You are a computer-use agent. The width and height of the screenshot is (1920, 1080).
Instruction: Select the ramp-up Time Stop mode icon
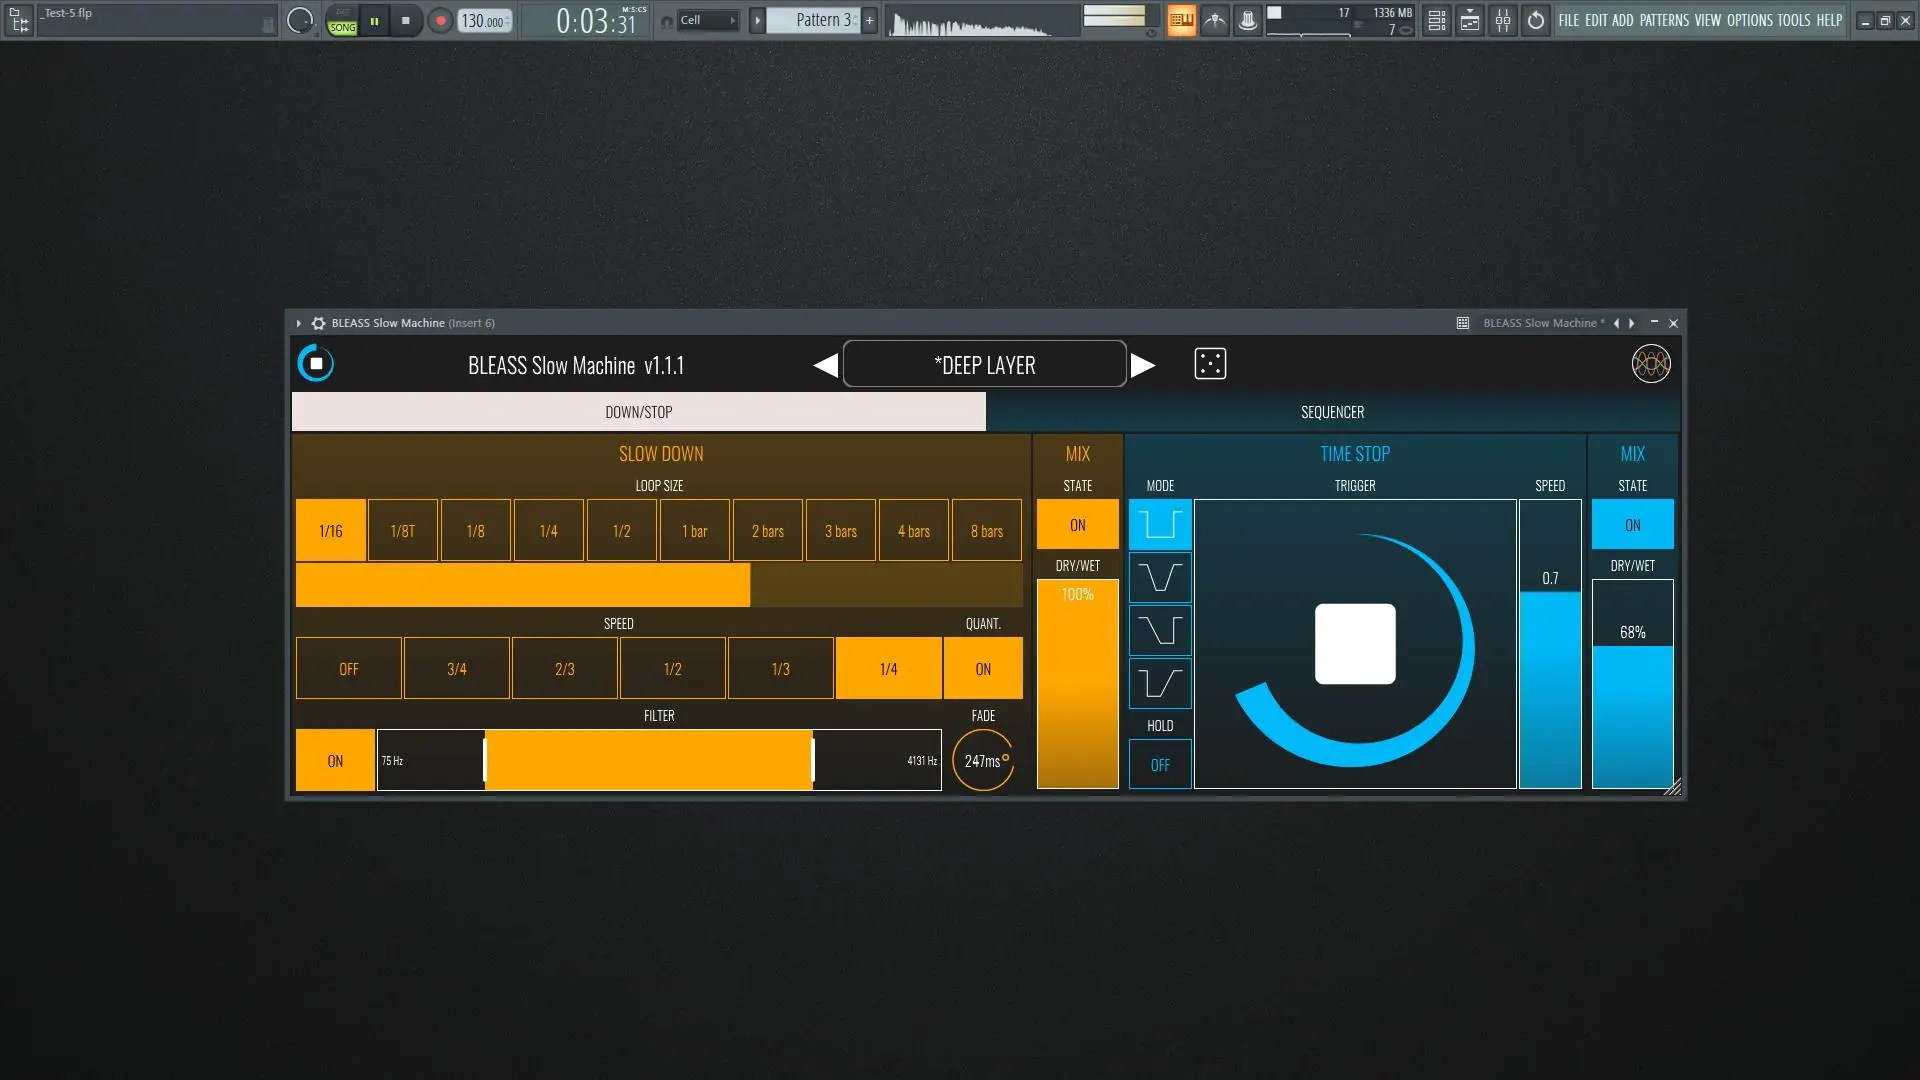(1160, 684)
